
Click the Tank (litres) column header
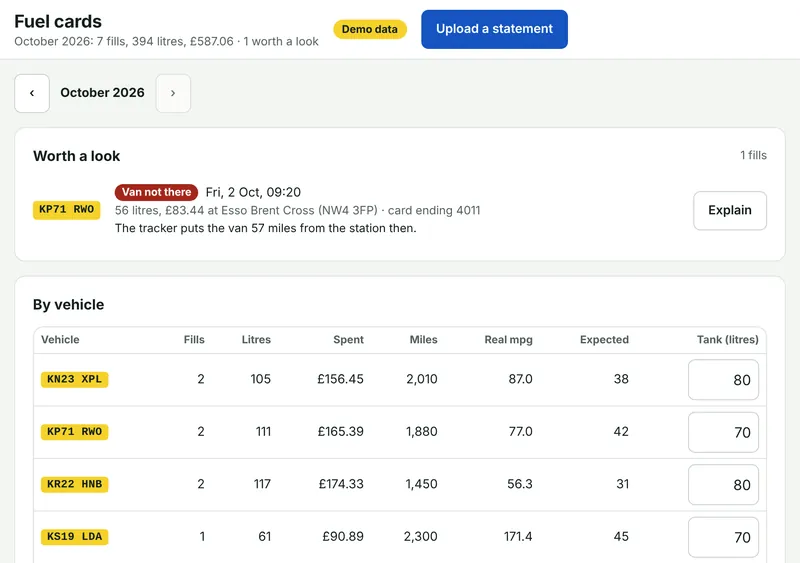click(728, 339)
